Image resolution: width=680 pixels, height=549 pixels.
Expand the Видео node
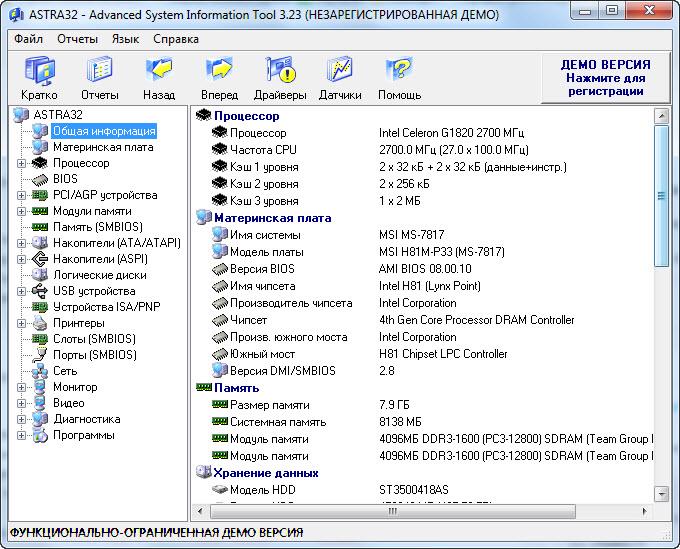(x=21, y=403)
